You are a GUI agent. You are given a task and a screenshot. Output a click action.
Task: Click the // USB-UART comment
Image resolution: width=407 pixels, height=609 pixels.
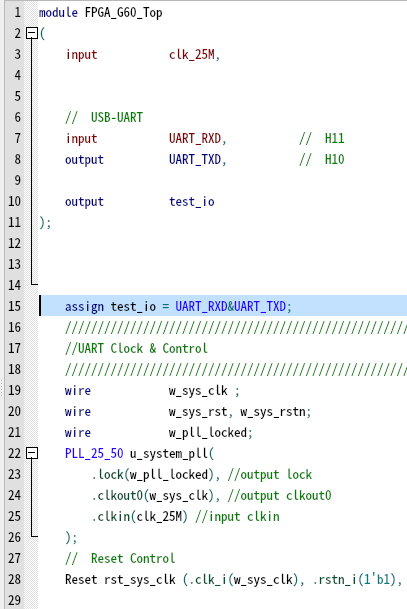point(104,117)
